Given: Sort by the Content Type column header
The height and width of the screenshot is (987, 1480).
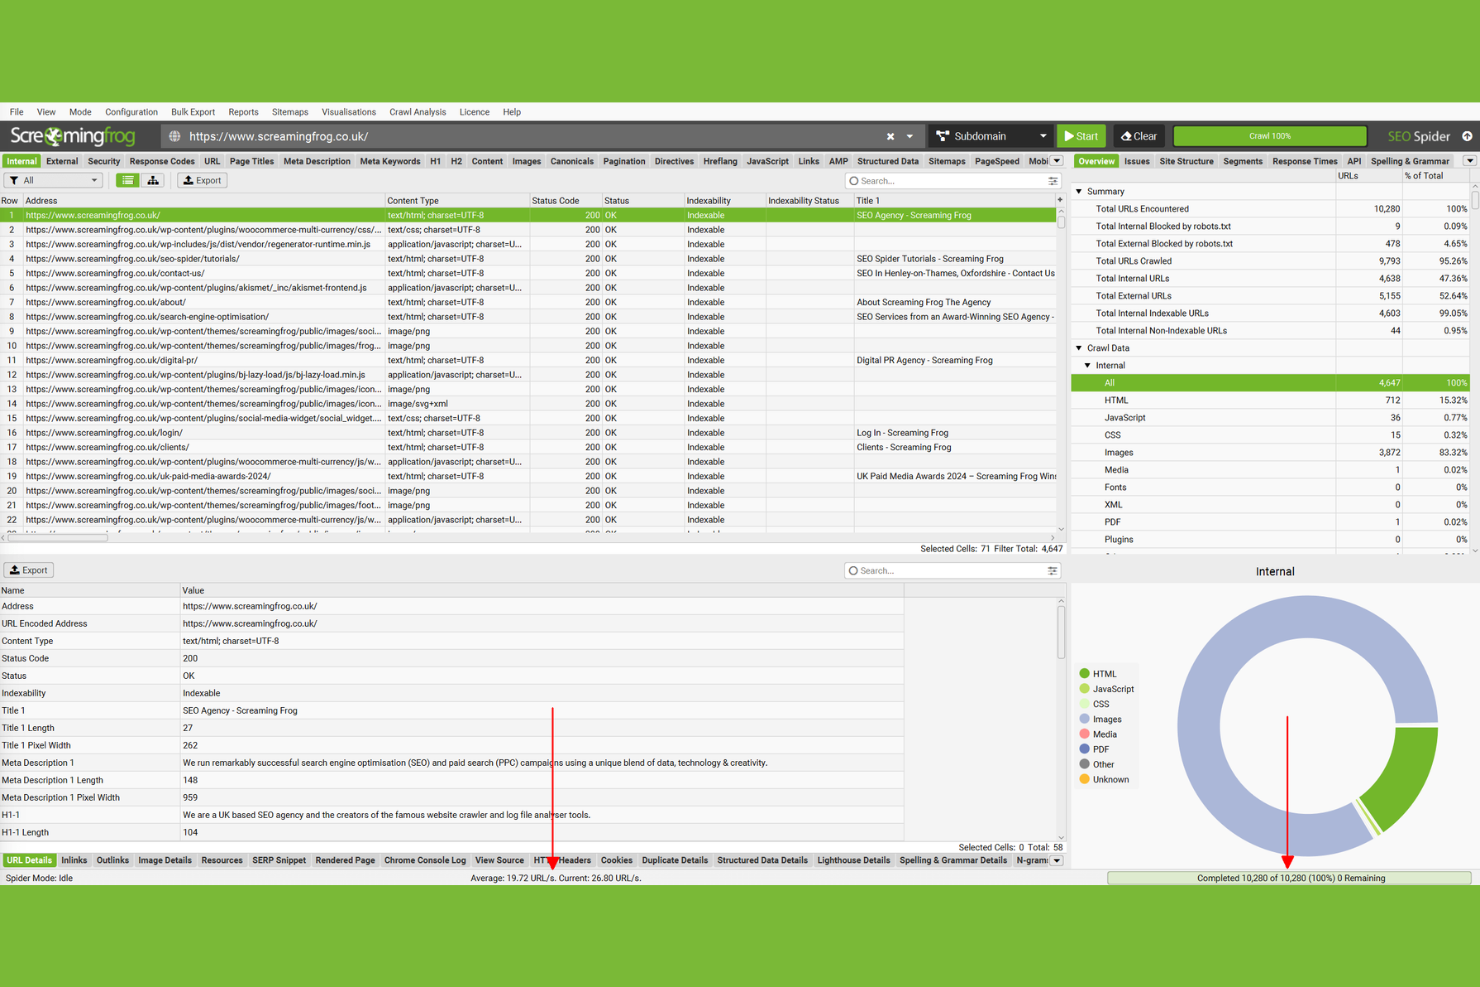Looking at the screenshot, I should pyautogui.click(x=457, y=200).
